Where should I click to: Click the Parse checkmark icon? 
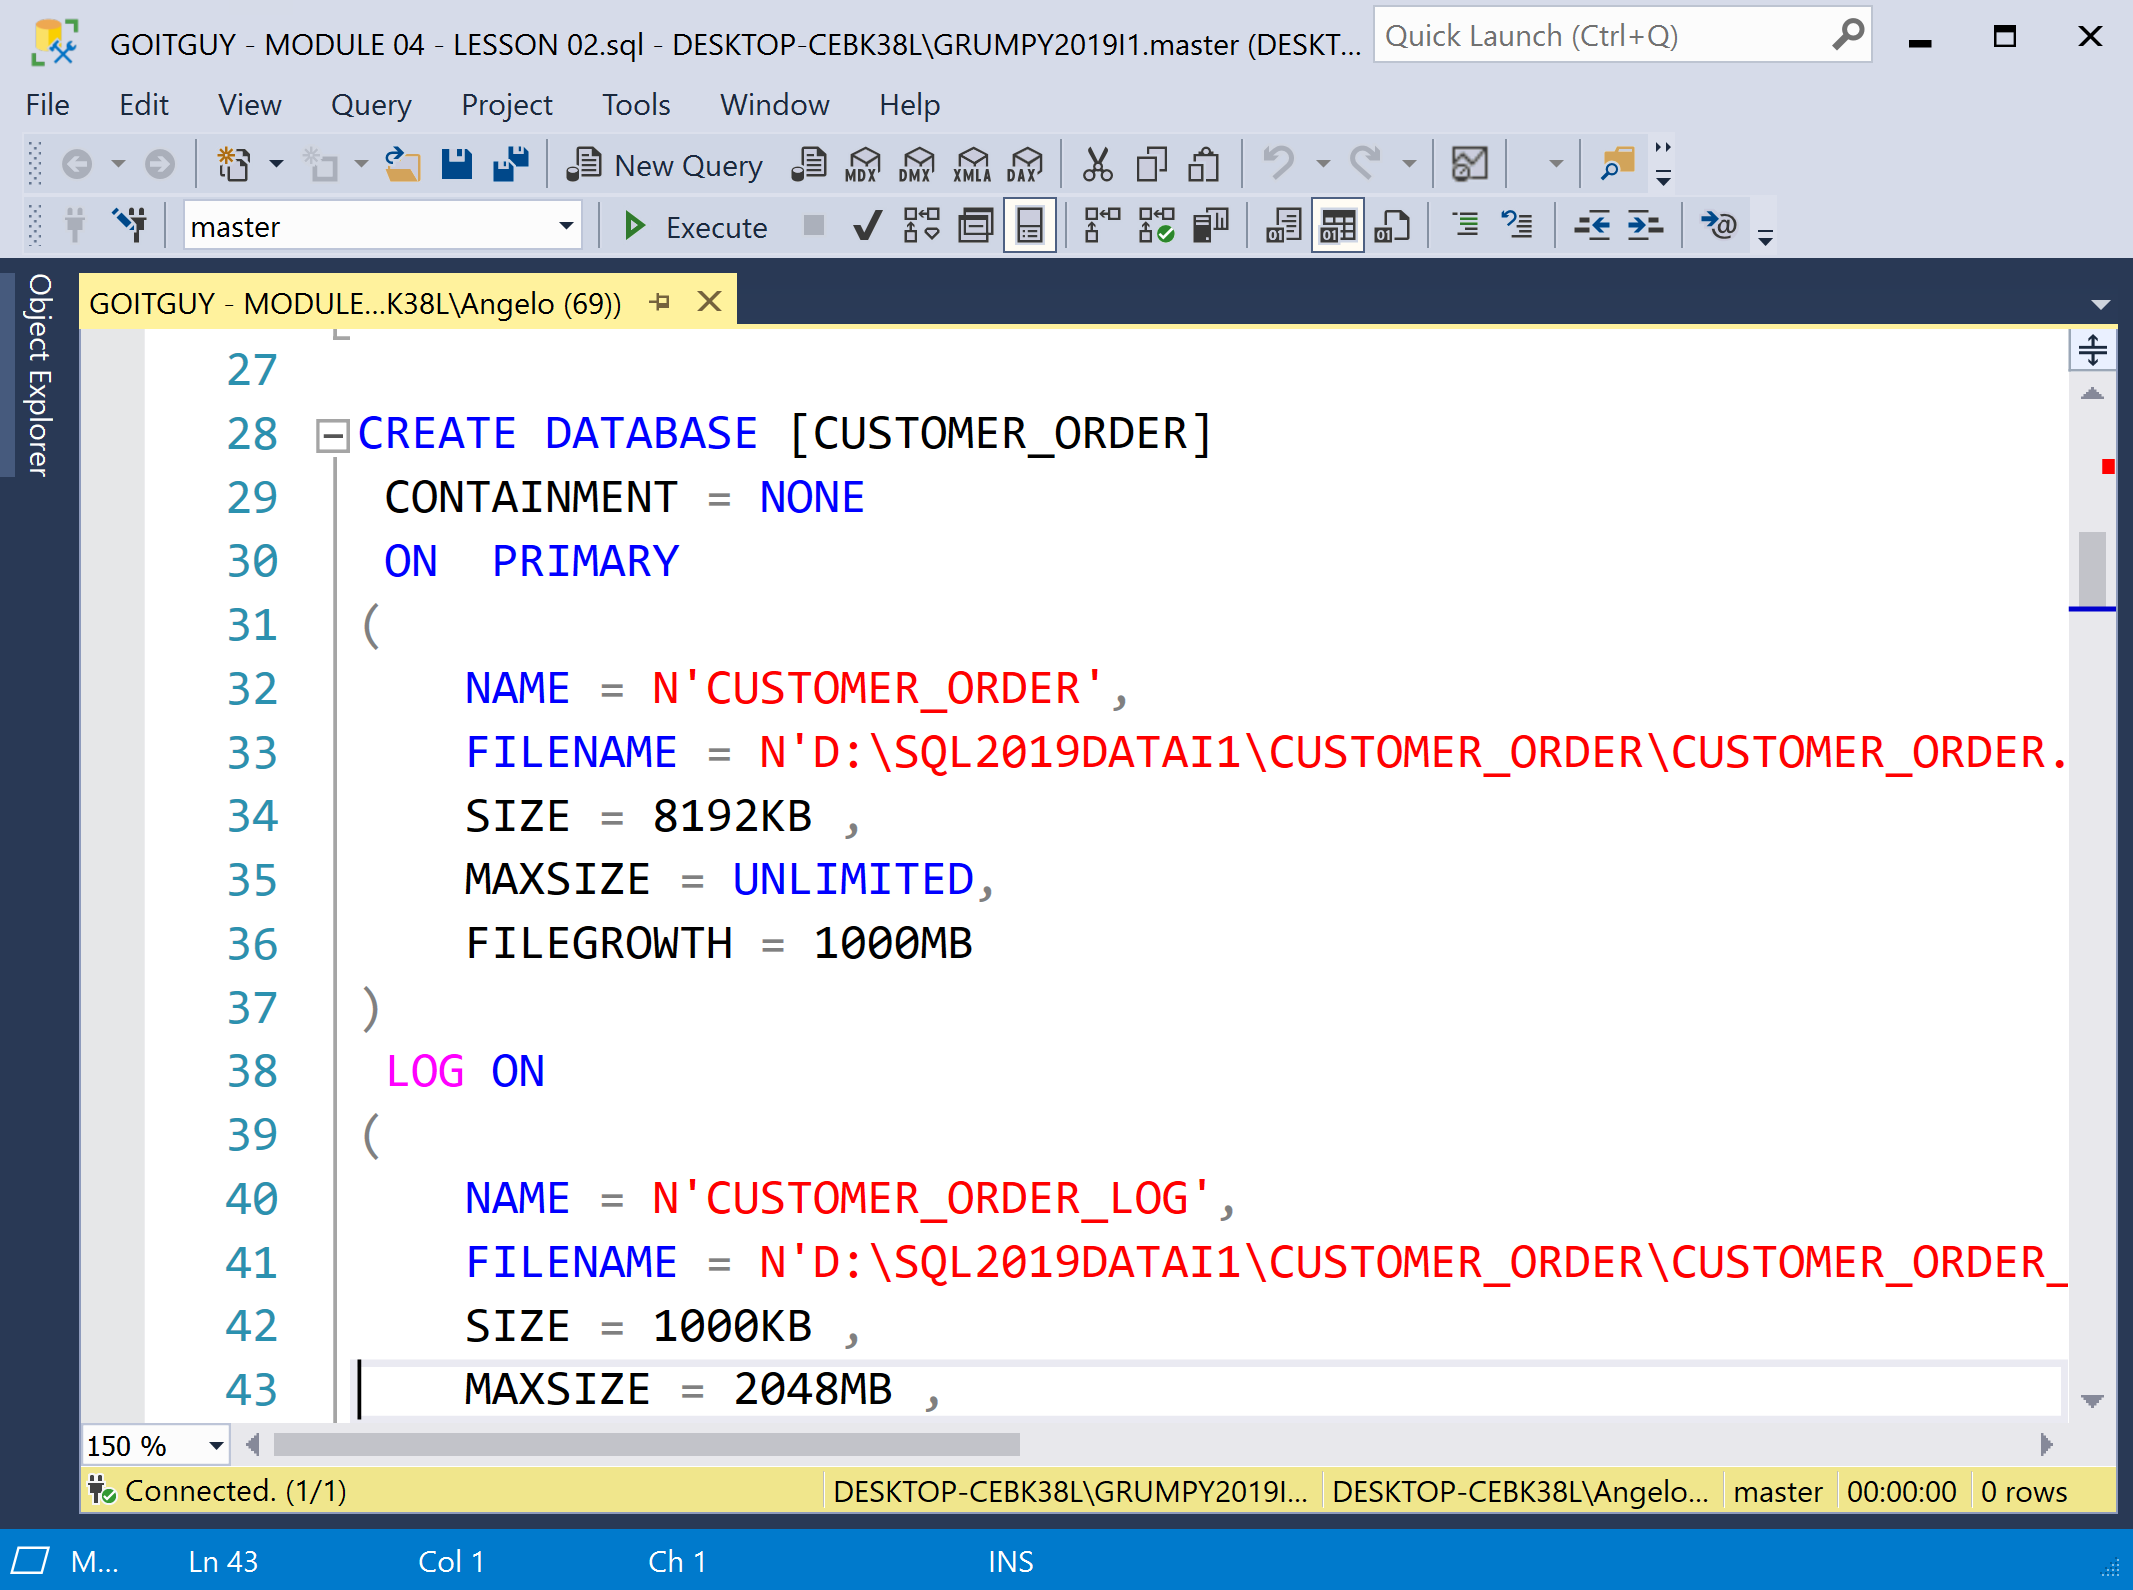tap(867, 226)
